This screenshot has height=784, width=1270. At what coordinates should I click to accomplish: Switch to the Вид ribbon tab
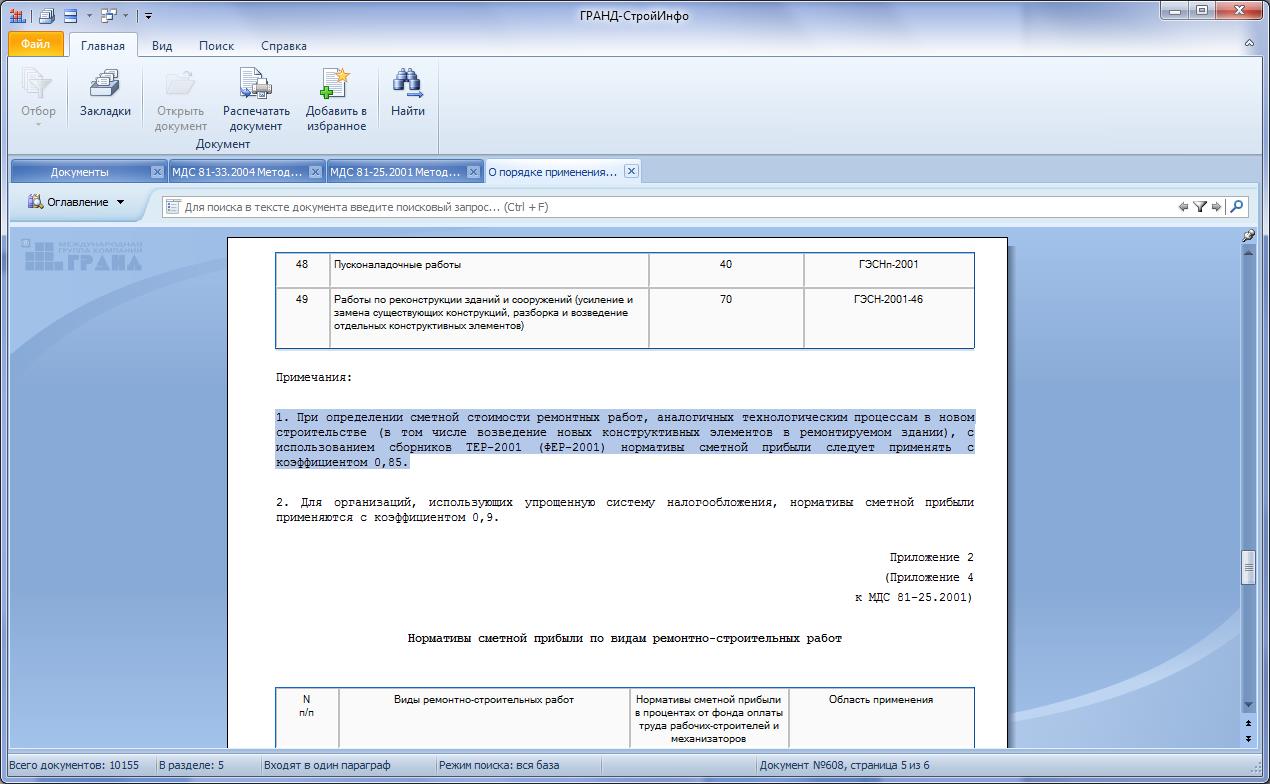(x=162, y=46)
